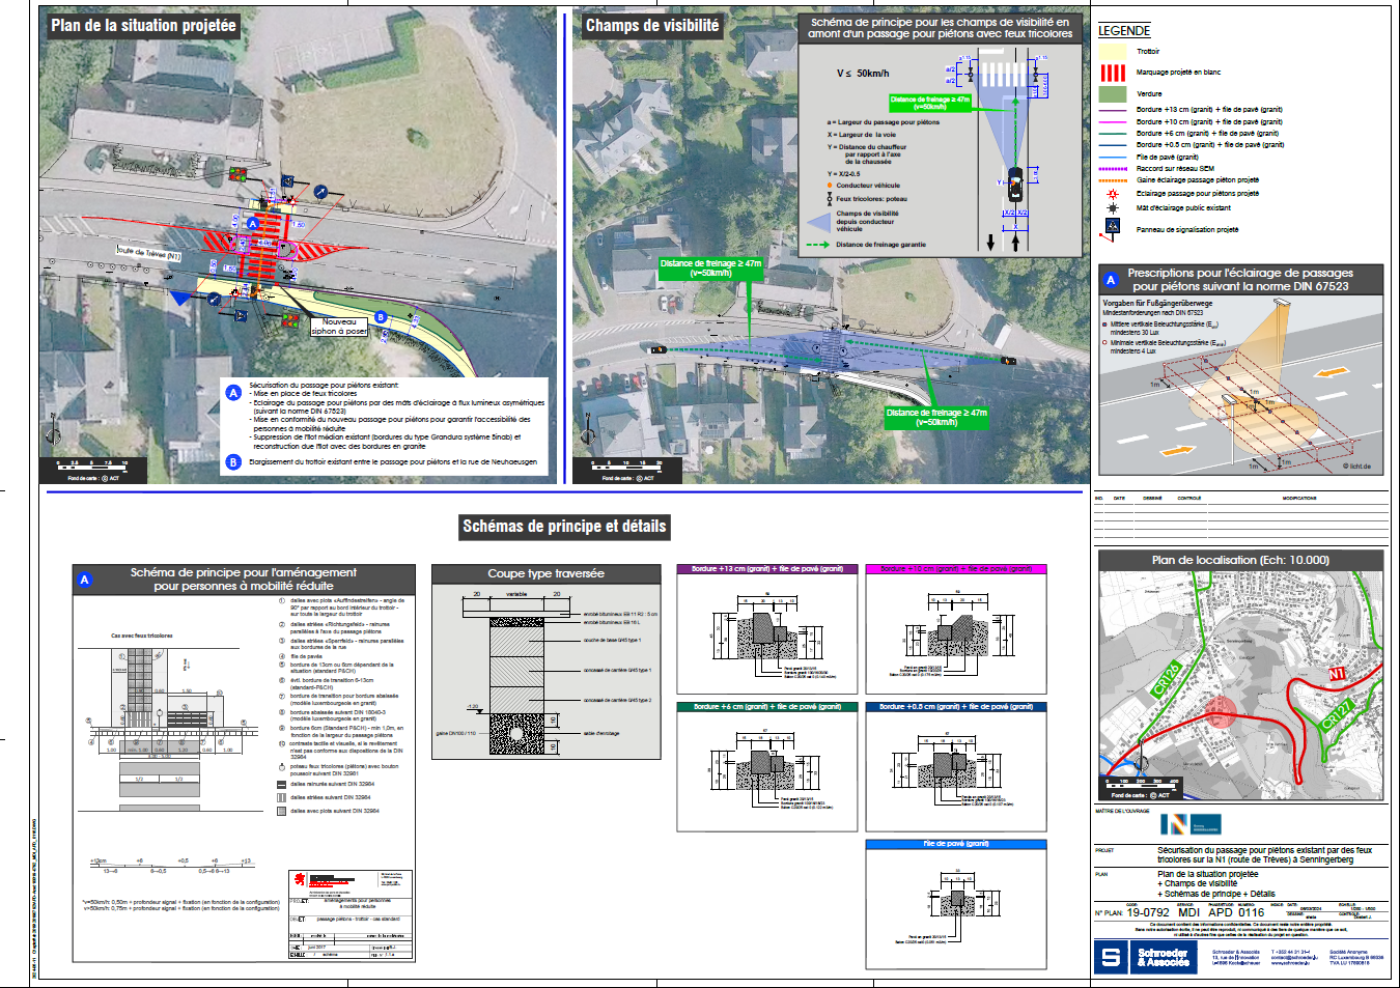Click the CR126 road label on map
This screenshot has width=1400, height=988.
[x=1167, y=679]
